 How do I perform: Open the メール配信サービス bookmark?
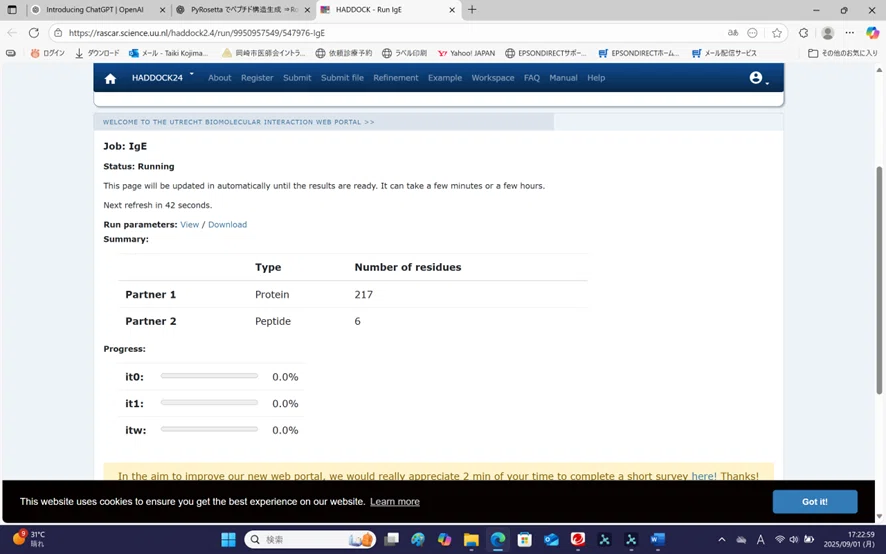coord(724,53)
